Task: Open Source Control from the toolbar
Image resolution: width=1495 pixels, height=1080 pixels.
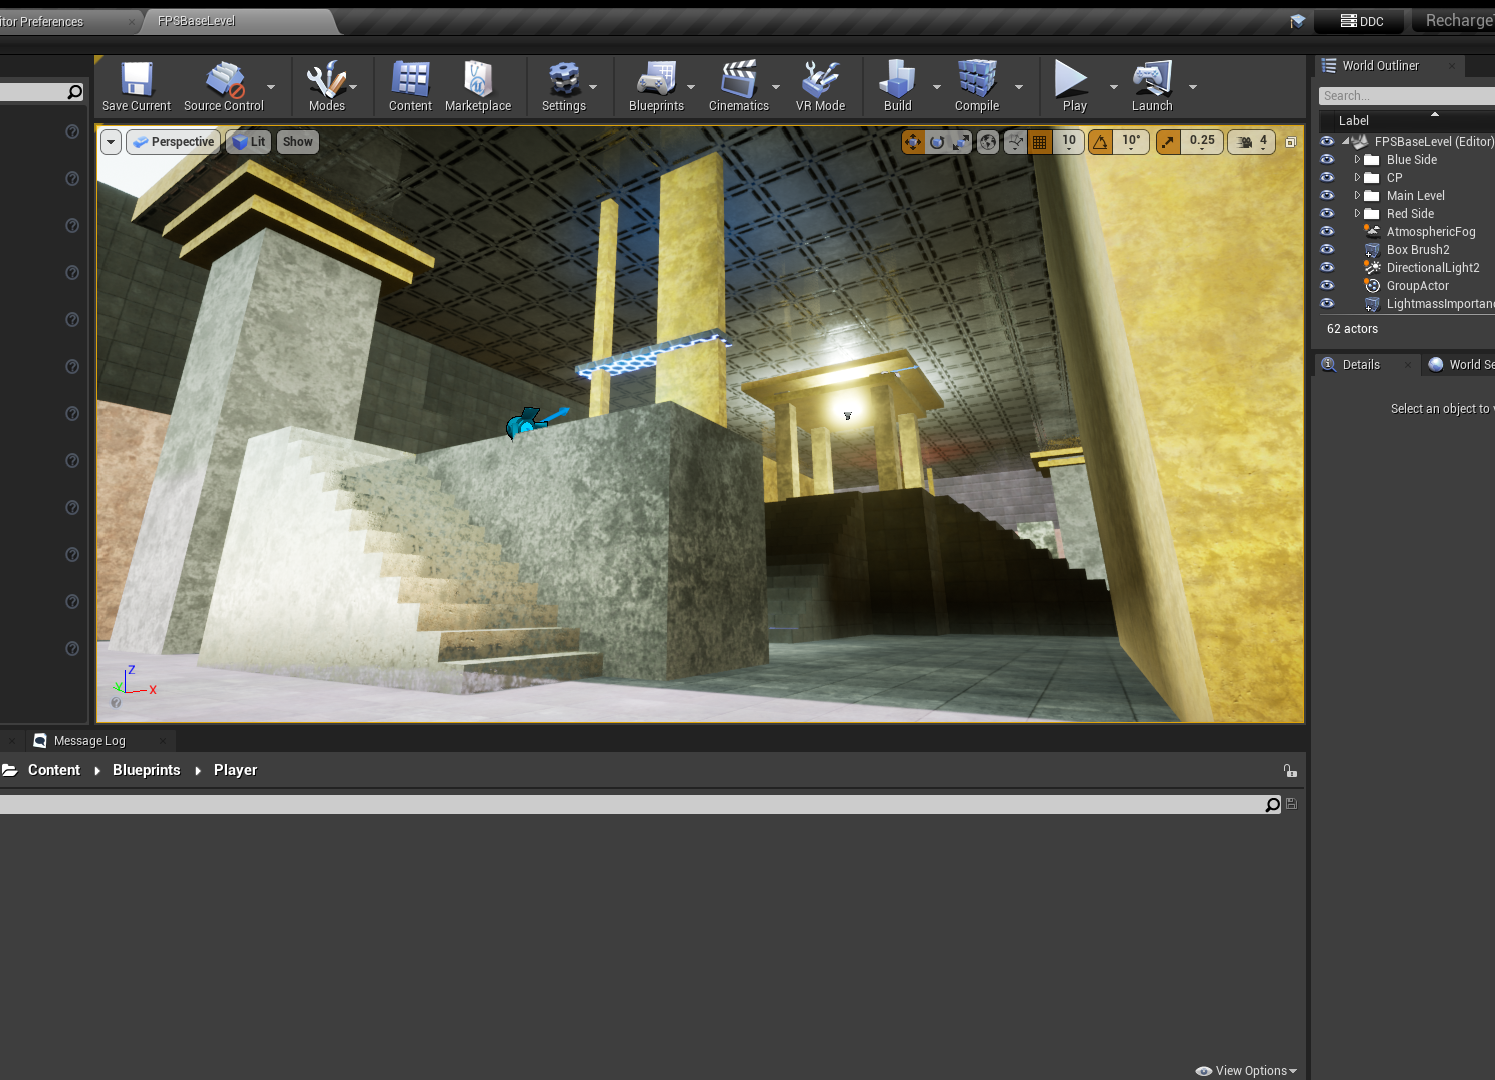Action: (x=223, y=86)
